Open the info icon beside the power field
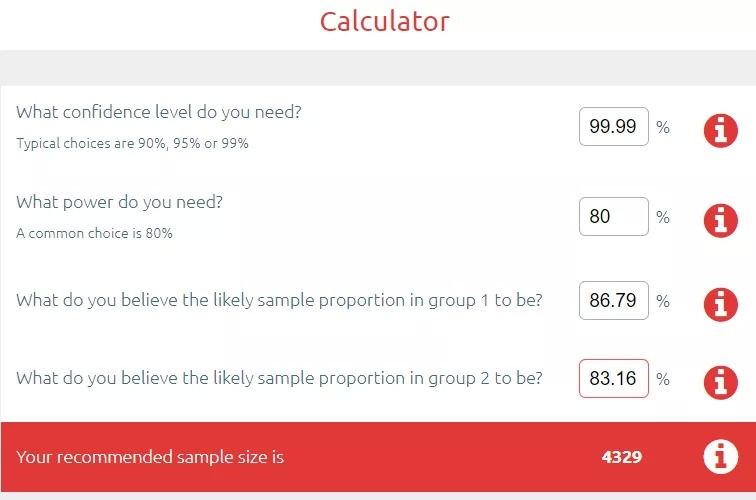The image size is (756, 500). coord(720,219)
